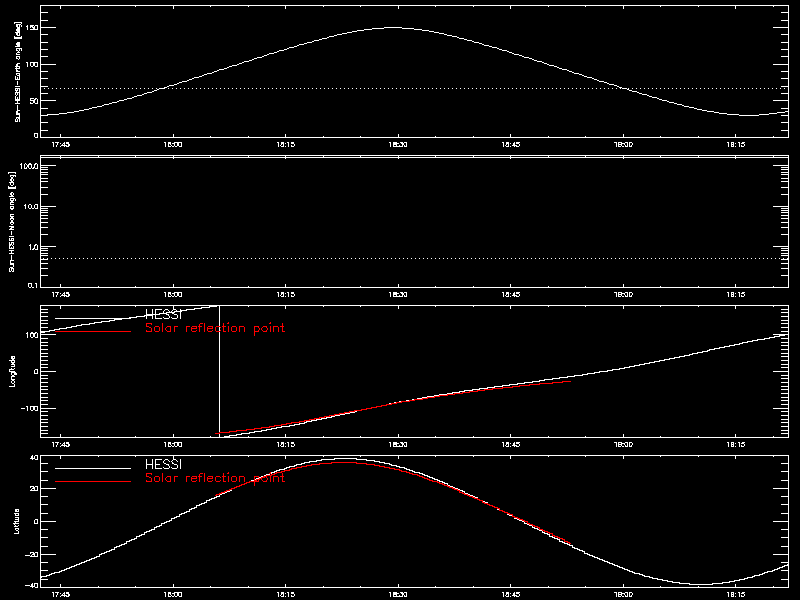The height and width of the screenshot is (600, 800).
Task: Click the 18:45 time label under Latitude plot
Action: click(511, 595)
